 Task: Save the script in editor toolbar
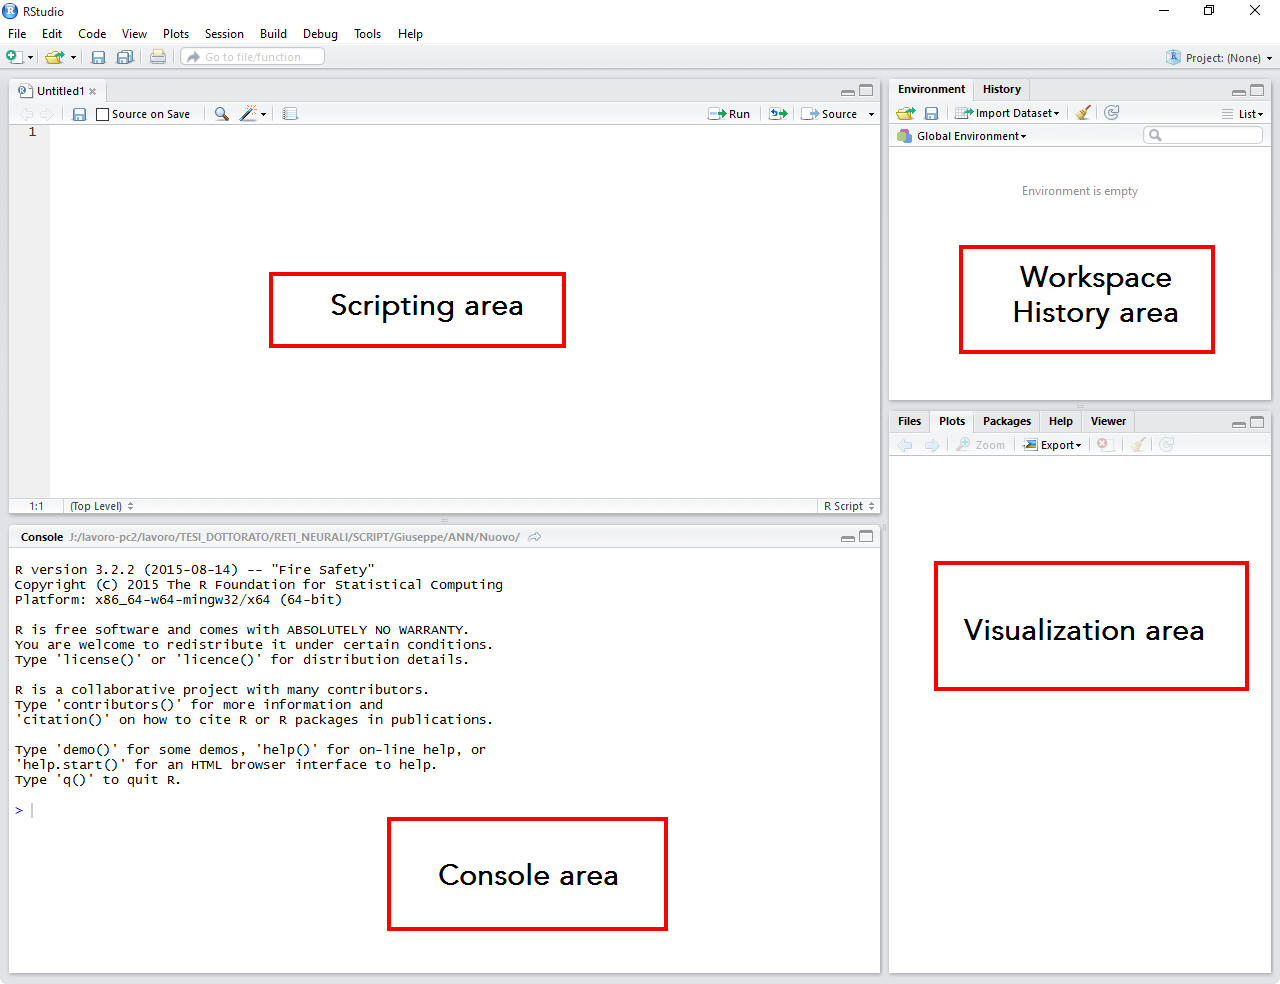(79, 114)
